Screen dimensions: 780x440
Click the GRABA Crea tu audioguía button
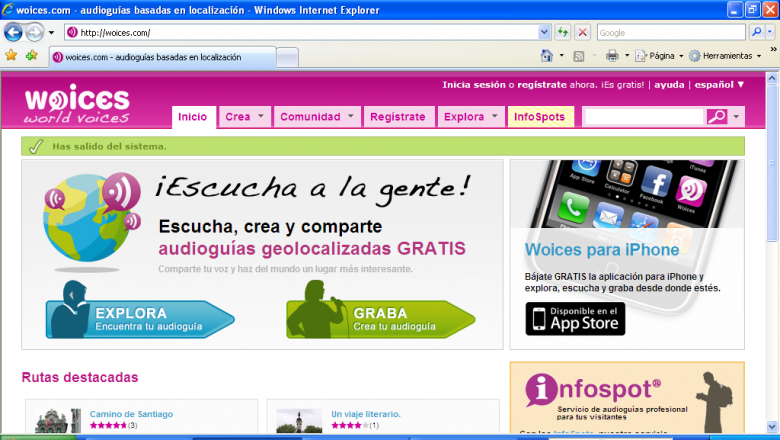[x=381, y=311]
